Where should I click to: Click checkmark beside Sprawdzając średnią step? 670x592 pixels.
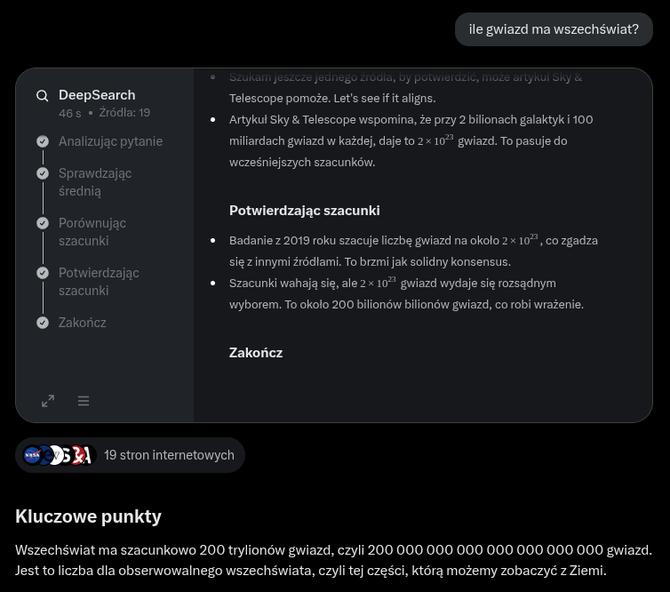(x=42, y=174)
